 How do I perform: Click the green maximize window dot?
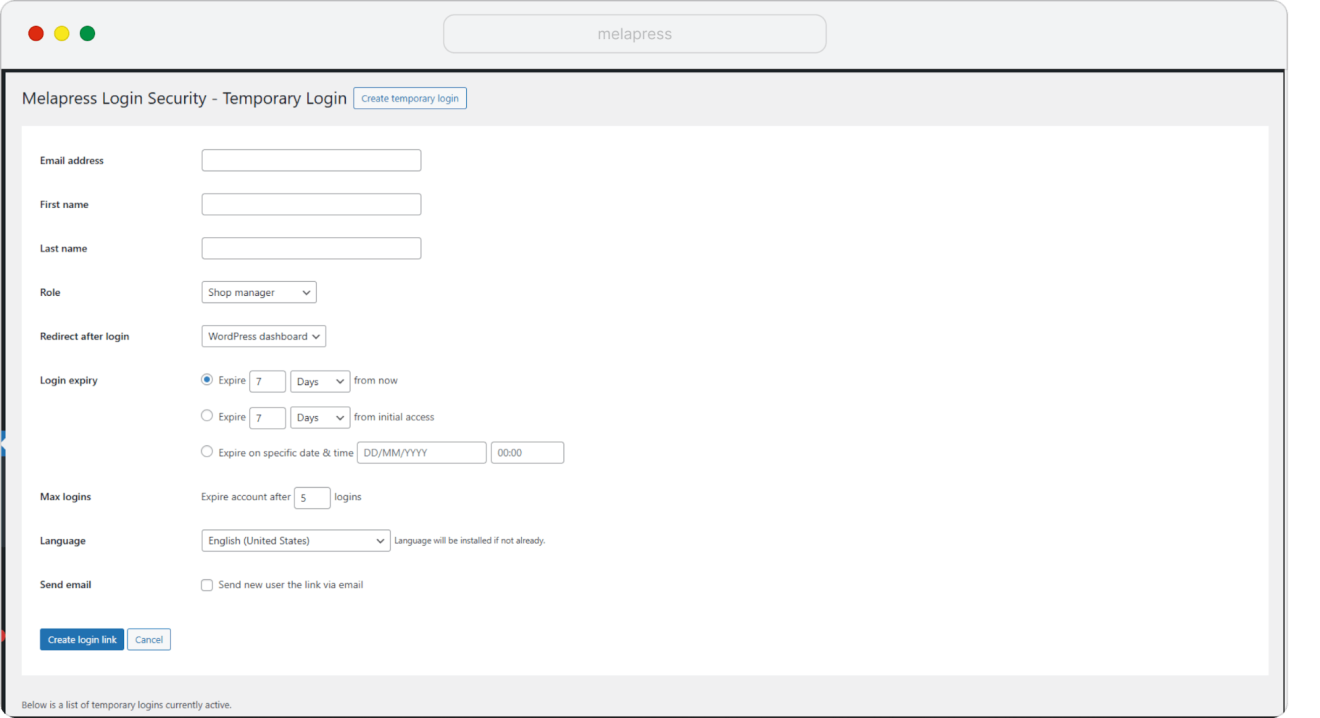pyautogui.click(x=88, y=33)
